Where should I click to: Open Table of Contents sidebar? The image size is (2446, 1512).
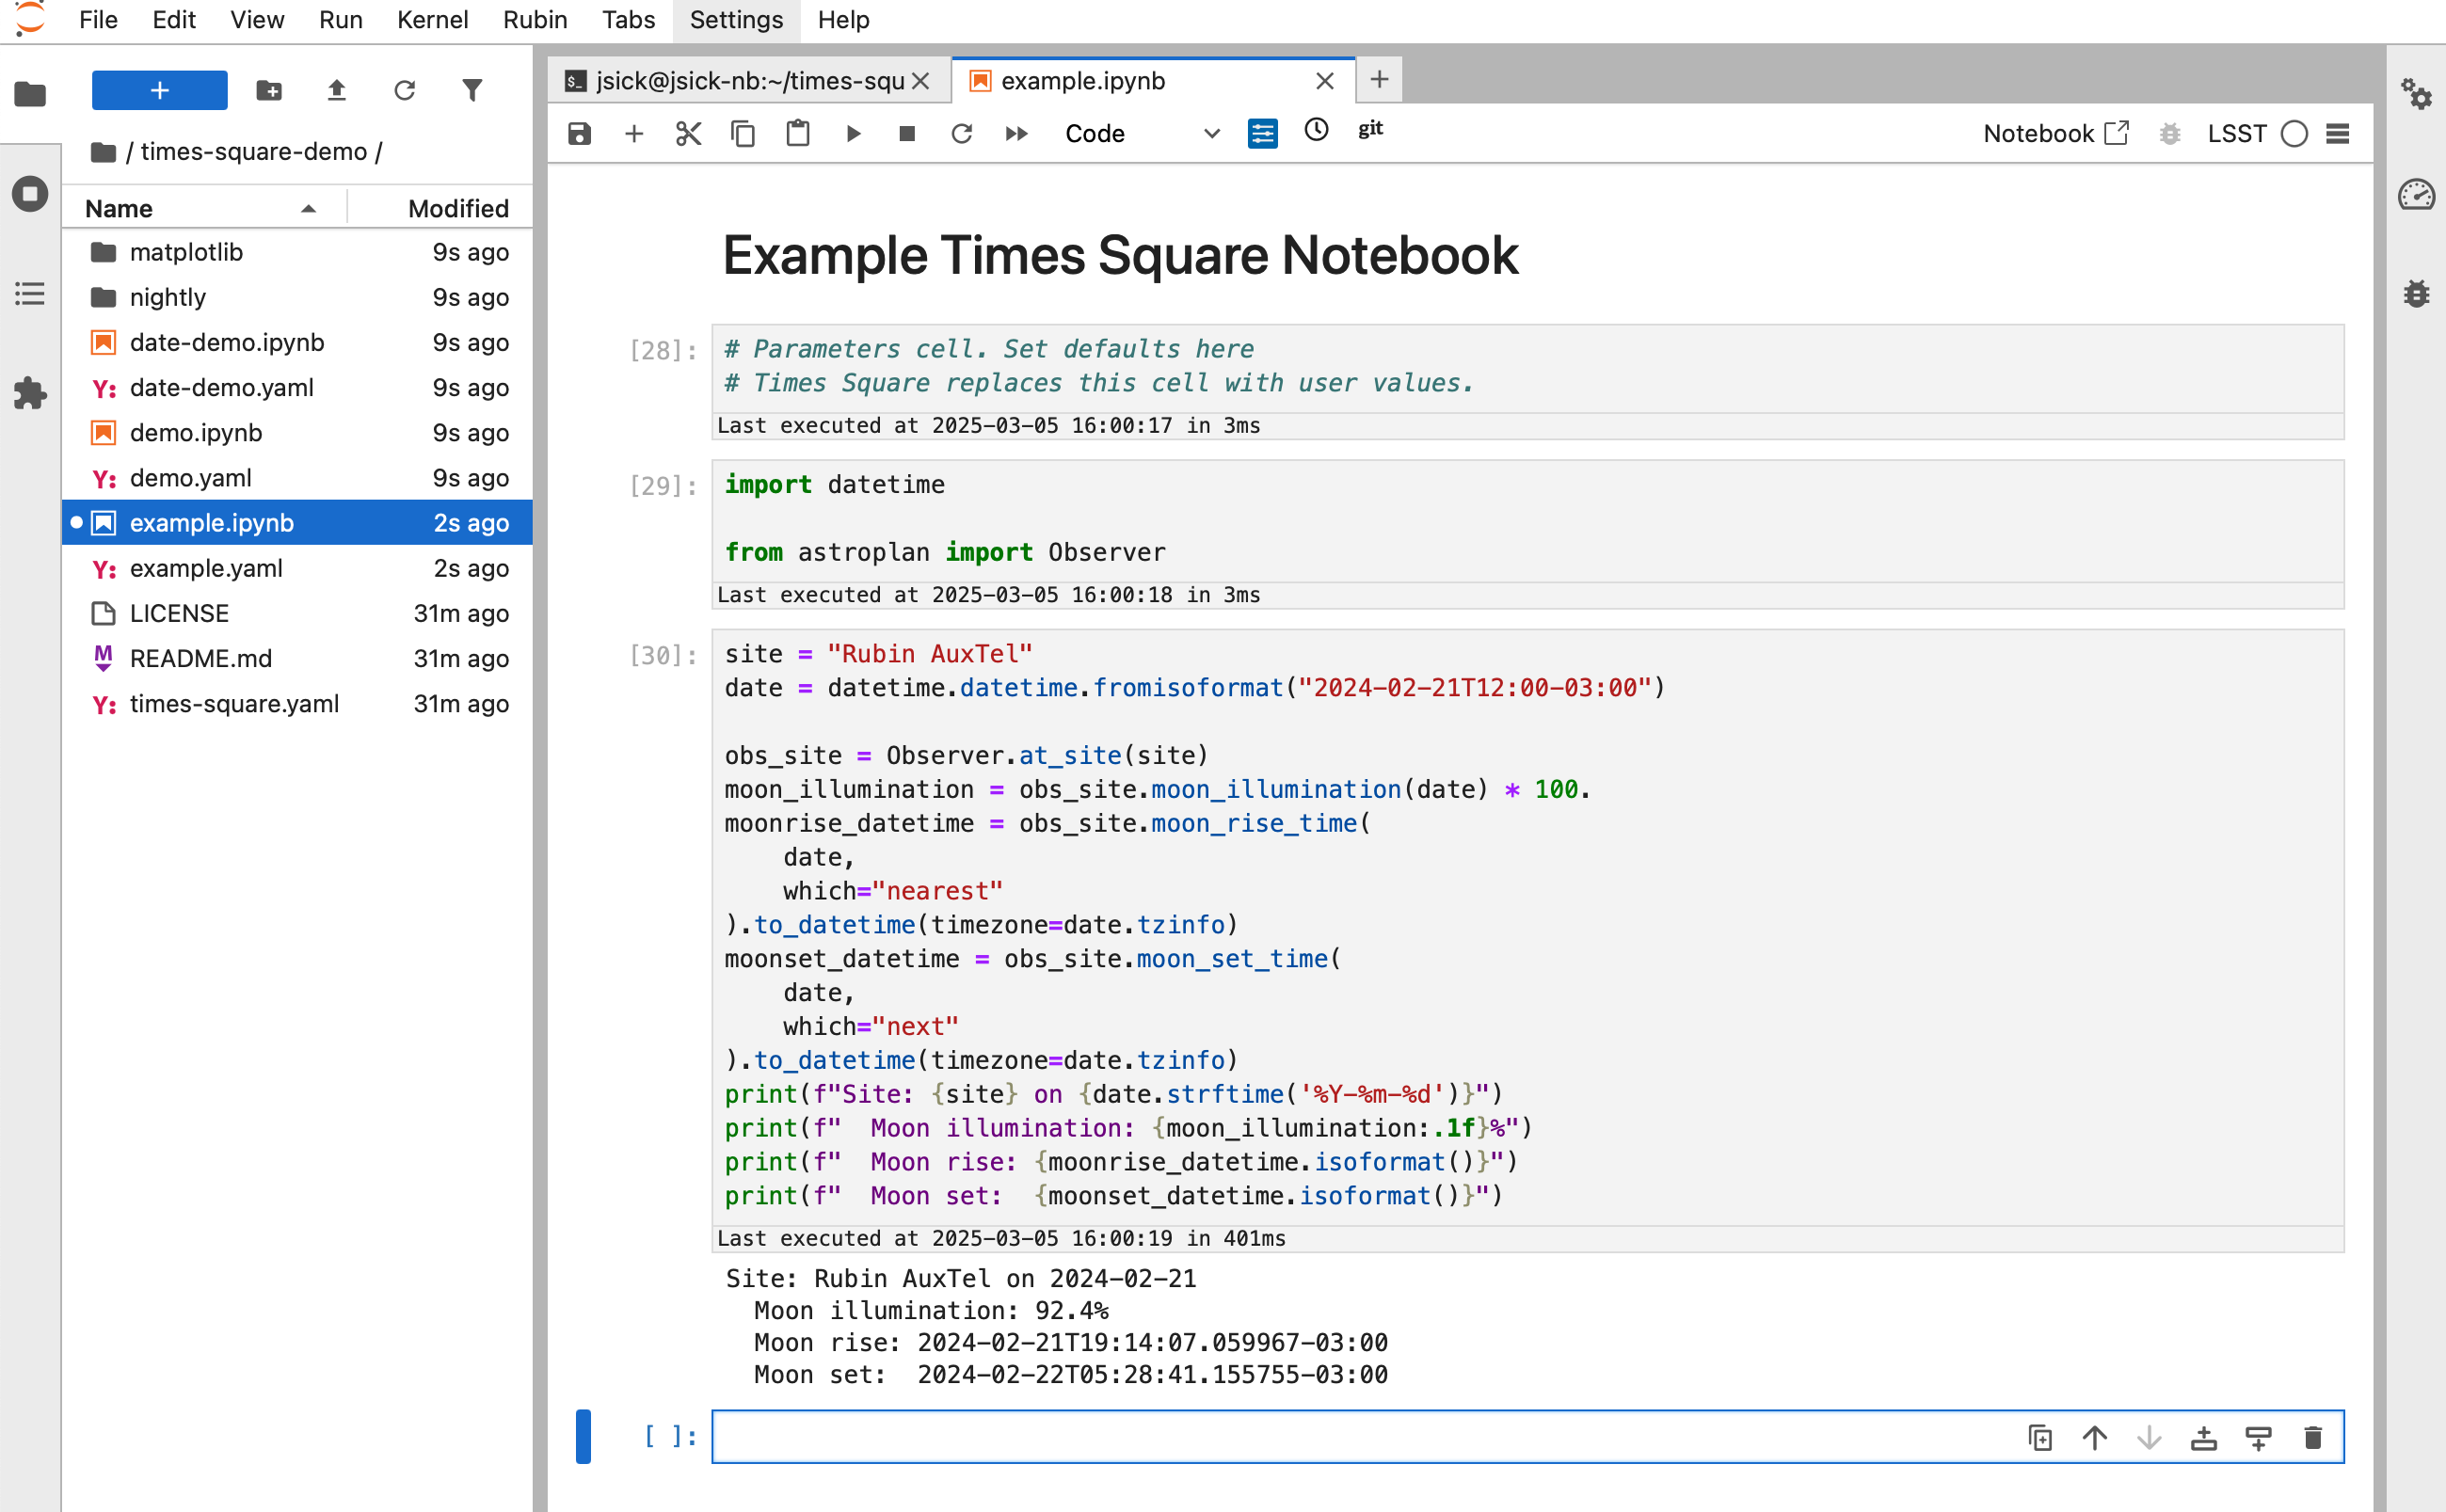tap(30, 294)
